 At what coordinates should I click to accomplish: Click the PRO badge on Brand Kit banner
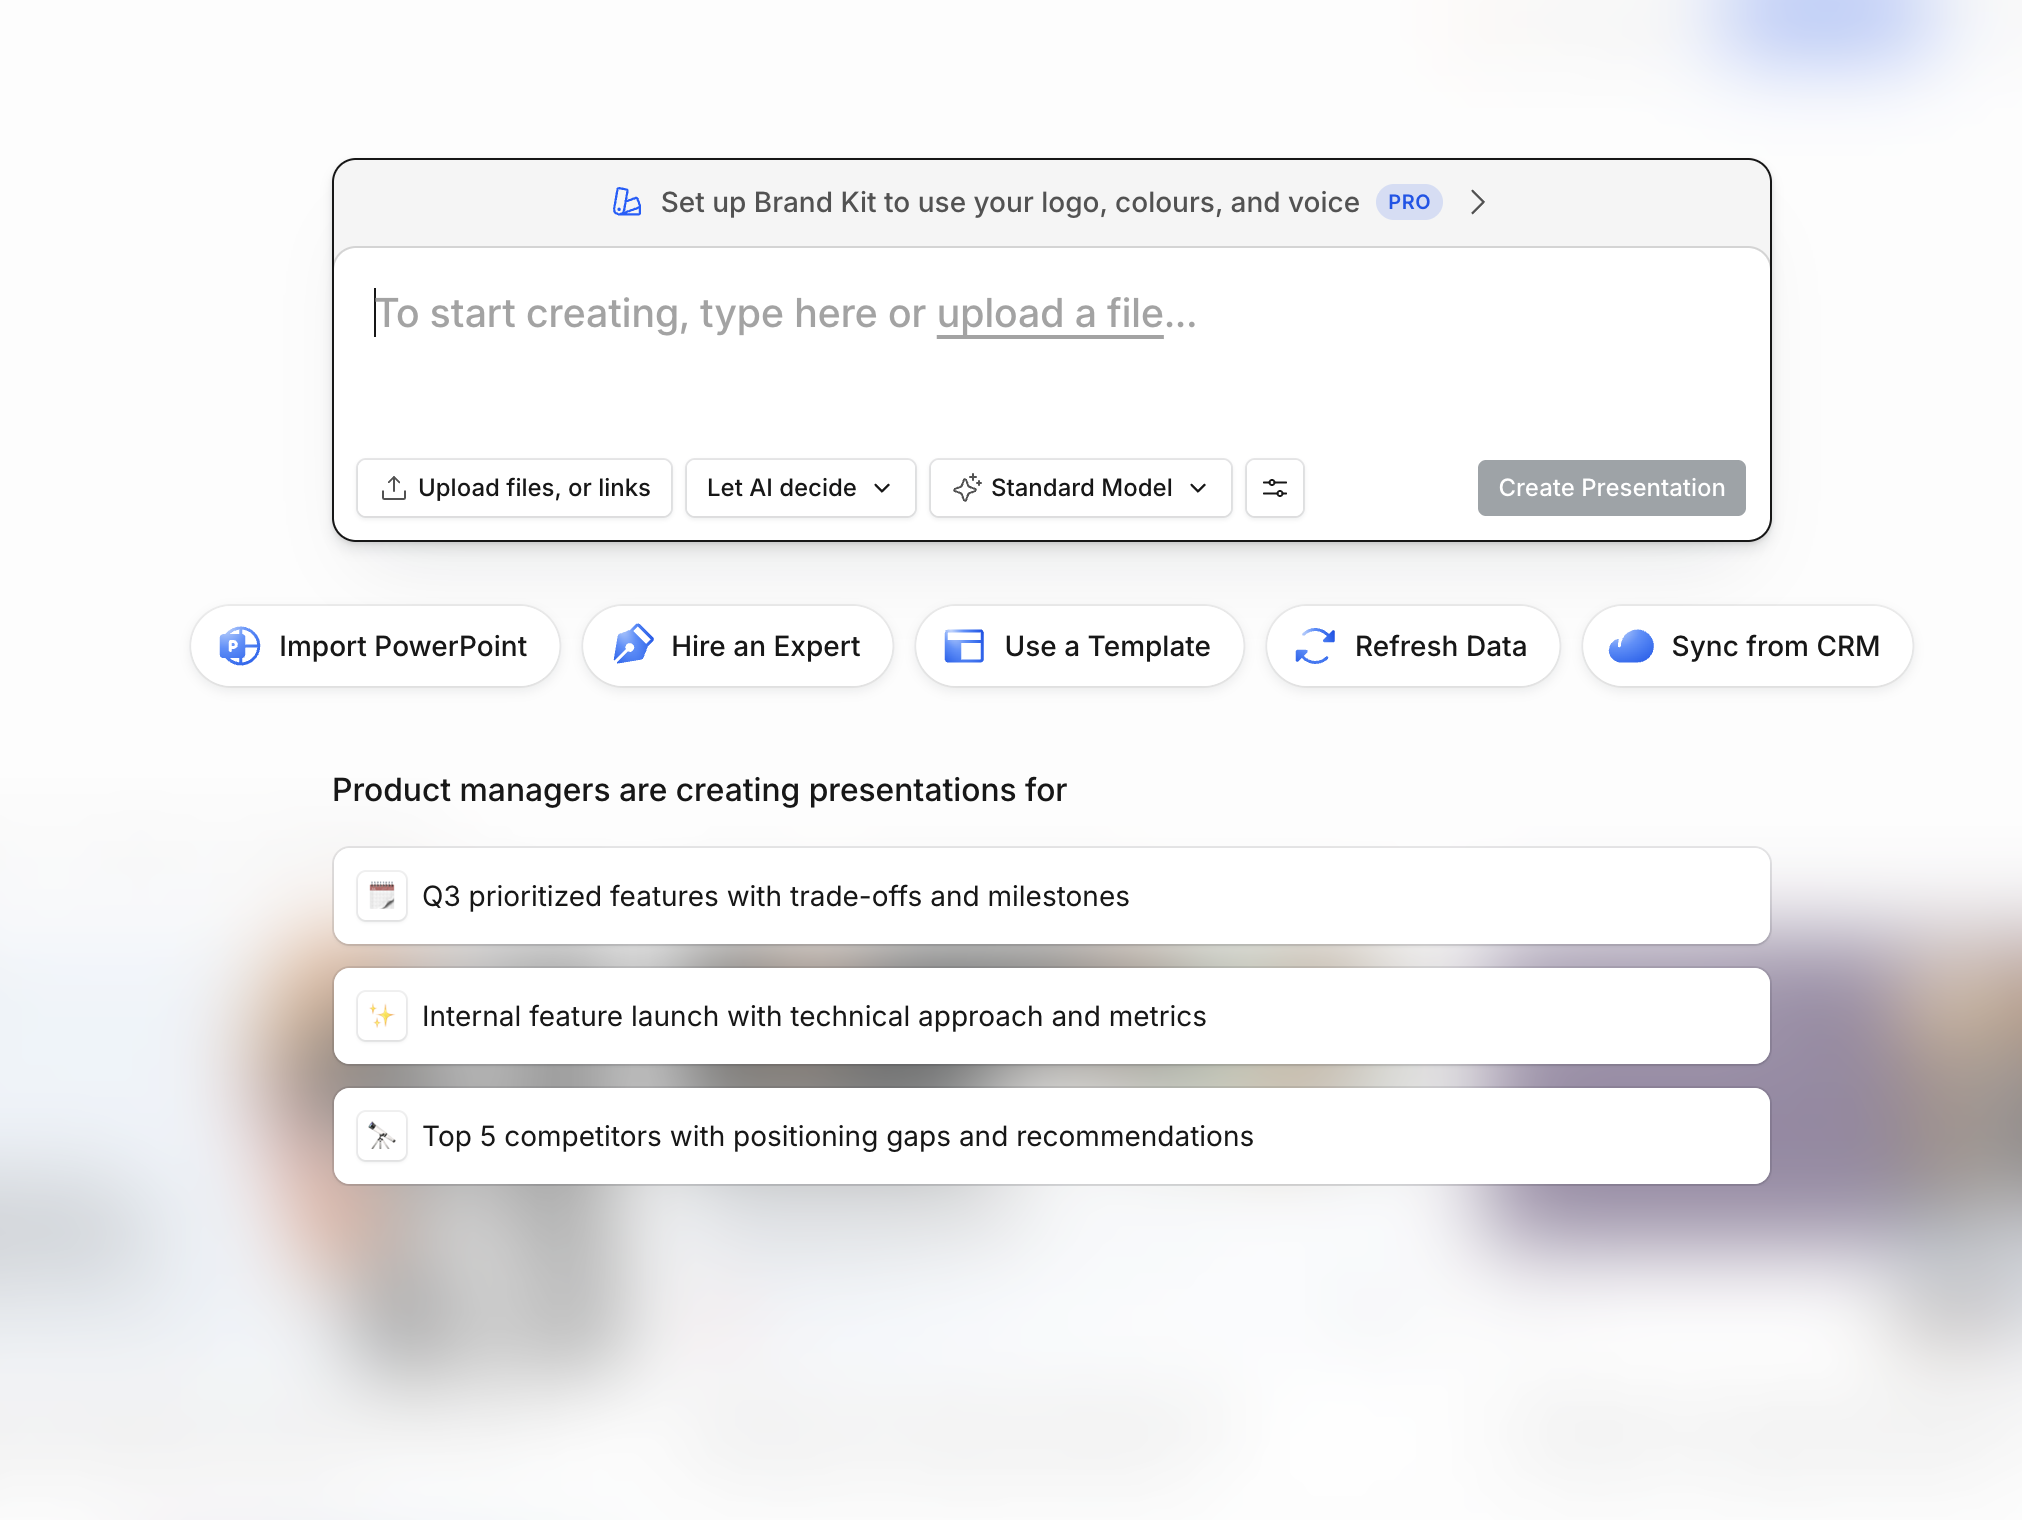click(1409, 202)
